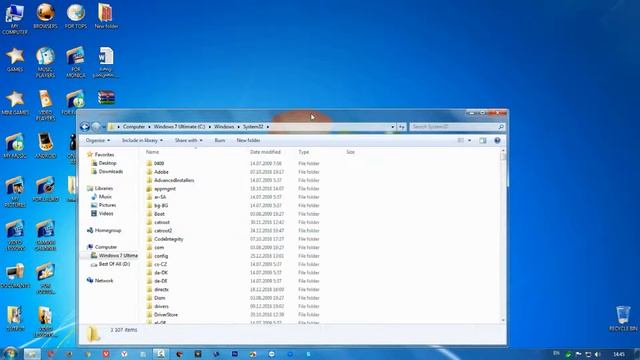Open the Help button in Explorer toolbar
Screen dimensions: 640x360
click(497, 140)
